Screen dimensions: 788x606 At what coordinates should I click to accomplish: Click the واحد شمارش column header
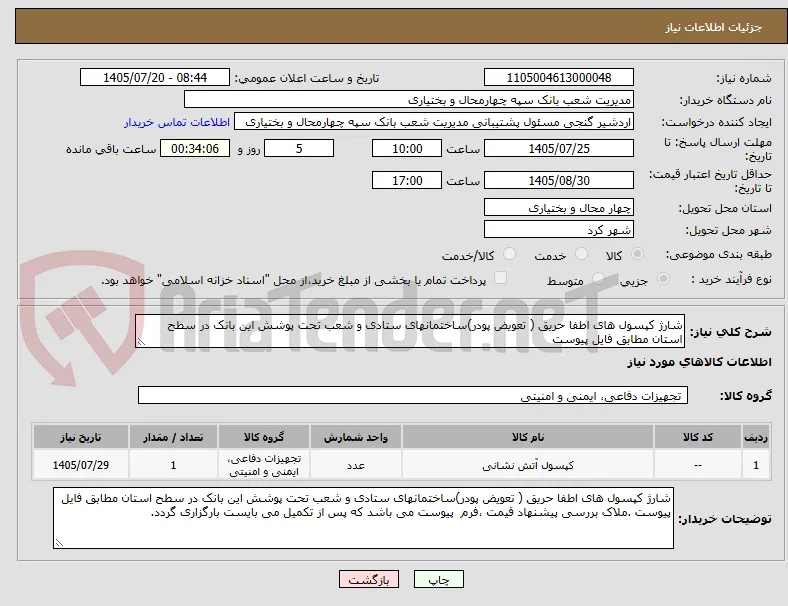pyautogui.click(x=356, y=437)
